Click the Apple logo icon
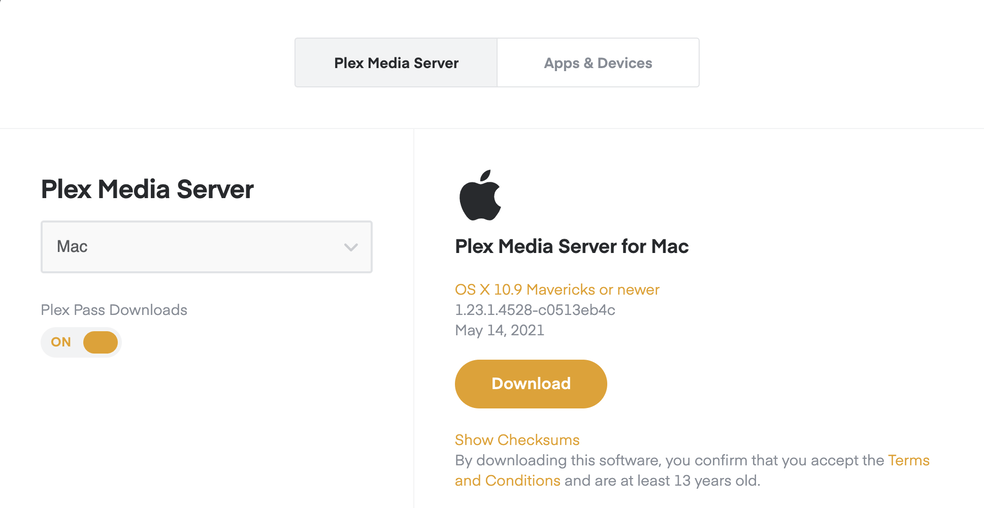This screenshot has width=984, height=508. pyautogui.click(x=480, y=194)
